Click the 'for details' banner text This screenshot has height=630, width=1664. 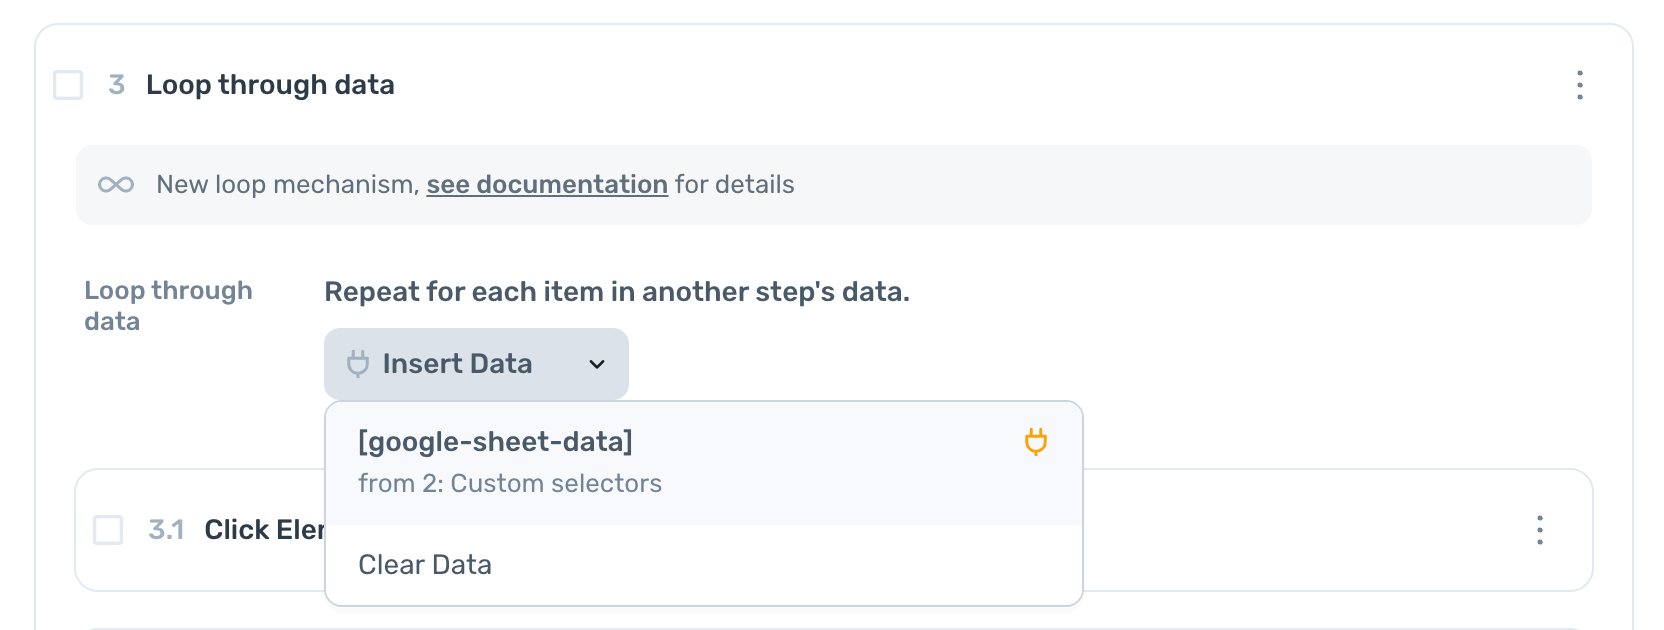(x=734, y=185)
